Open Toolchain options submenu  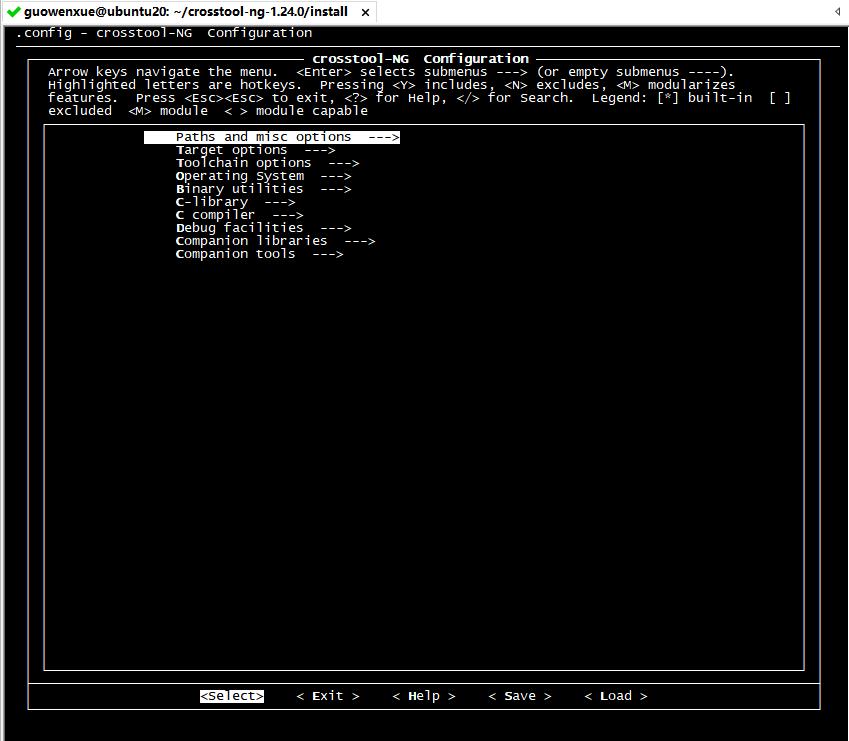click(267, 163)
